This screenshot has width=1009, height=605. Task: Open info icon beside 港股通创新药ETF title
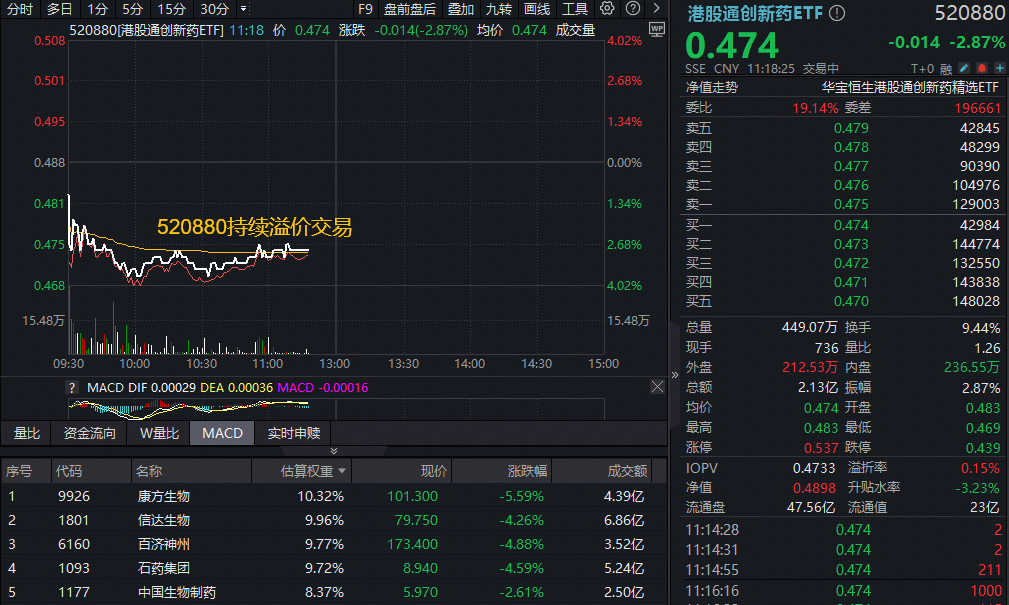[x=837, y=14]
